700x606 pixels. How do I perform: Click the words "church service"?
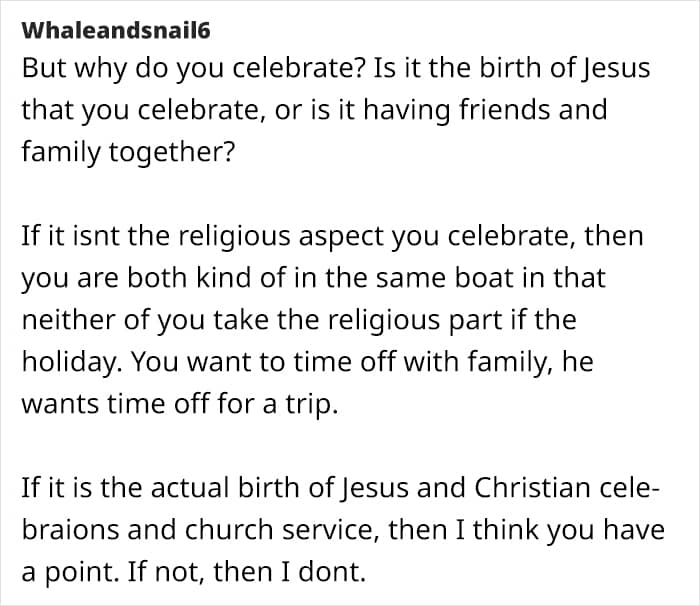click(x=278, y=530)
